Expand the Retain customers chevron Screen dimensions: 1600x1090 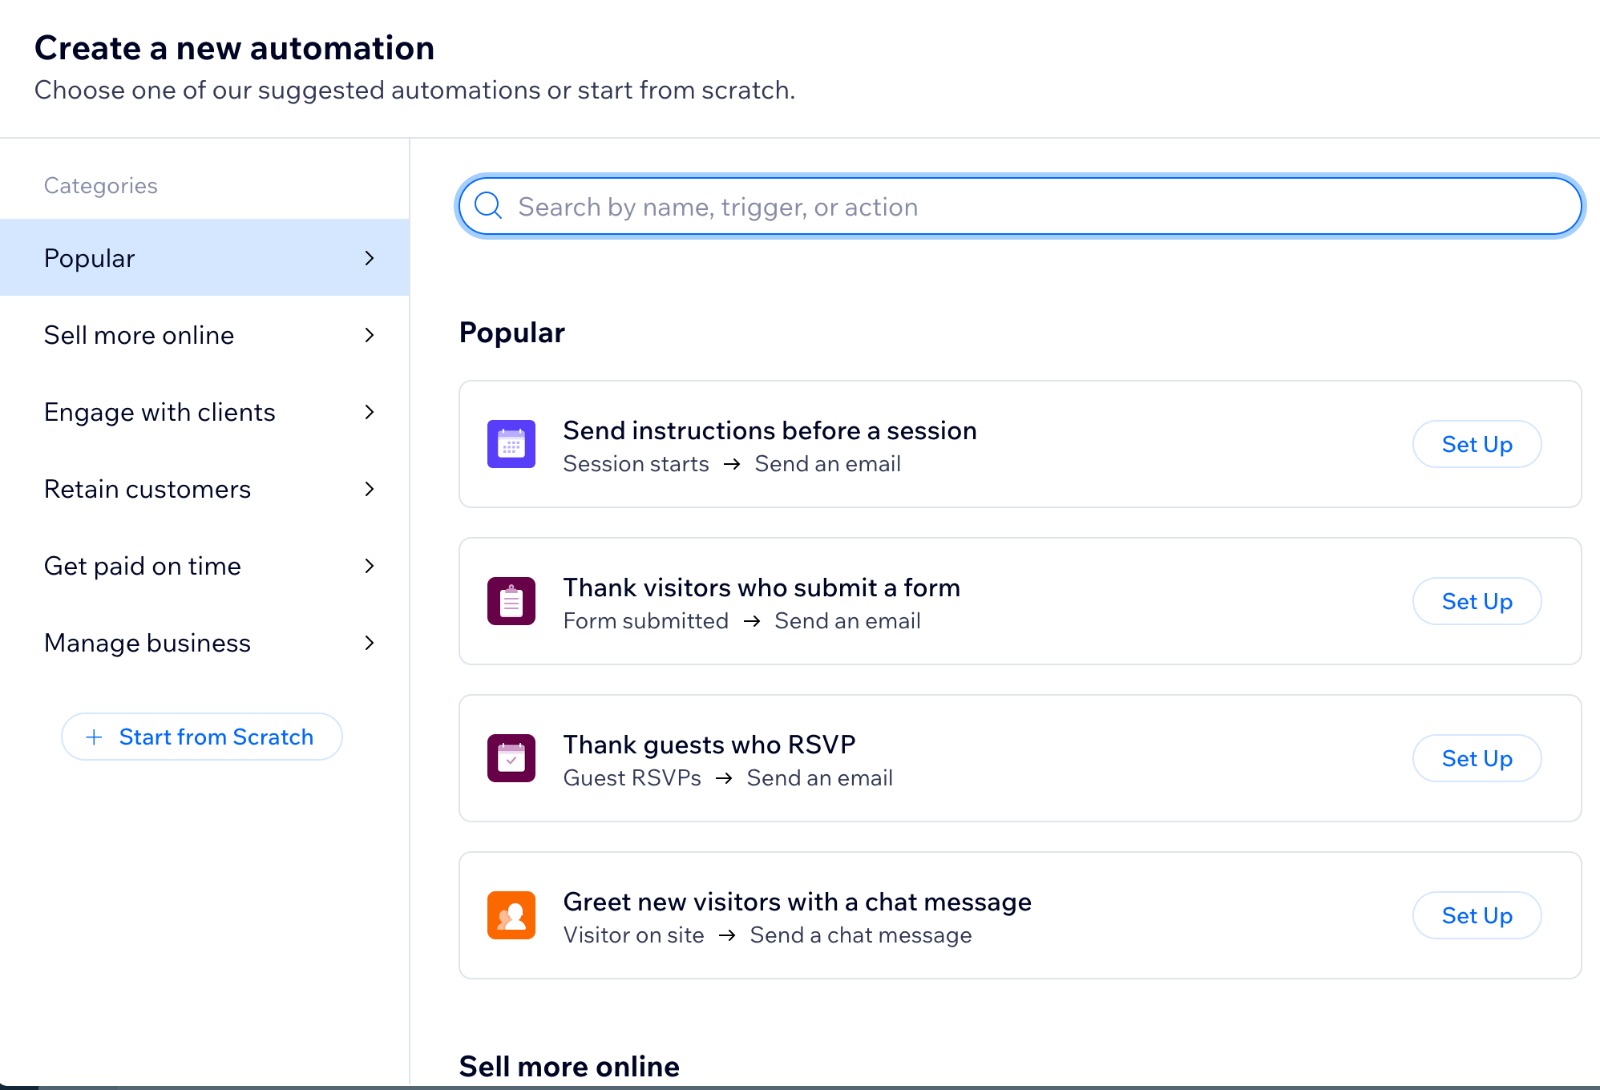tap(369, 489)
